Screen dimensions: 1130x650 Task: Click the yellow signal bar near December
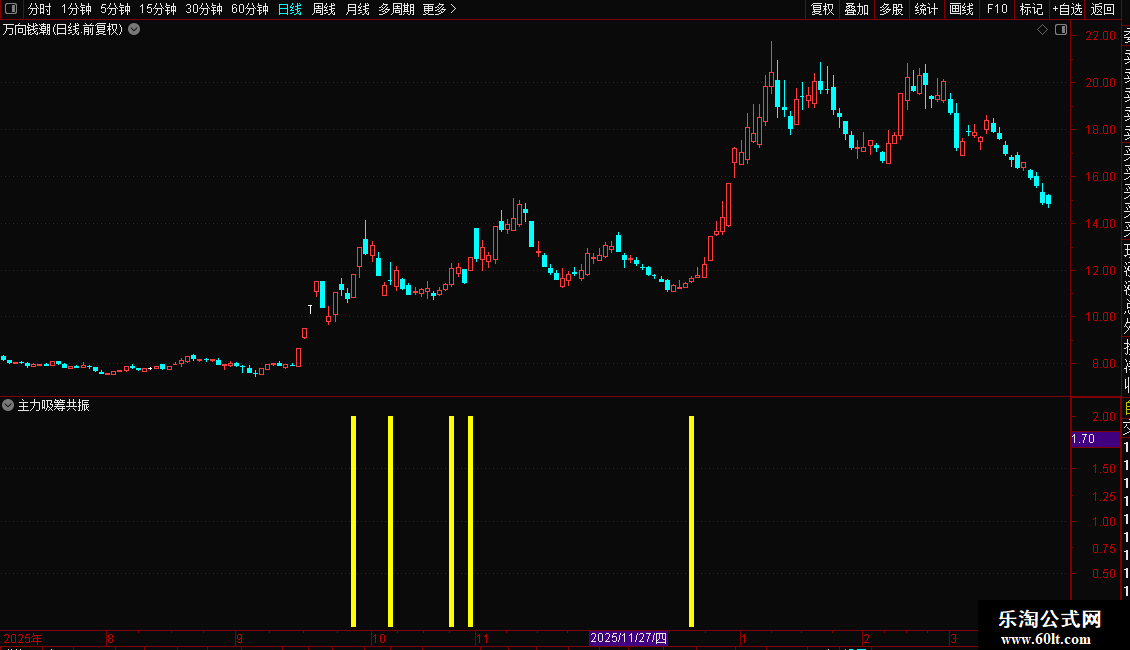(691, 521)
